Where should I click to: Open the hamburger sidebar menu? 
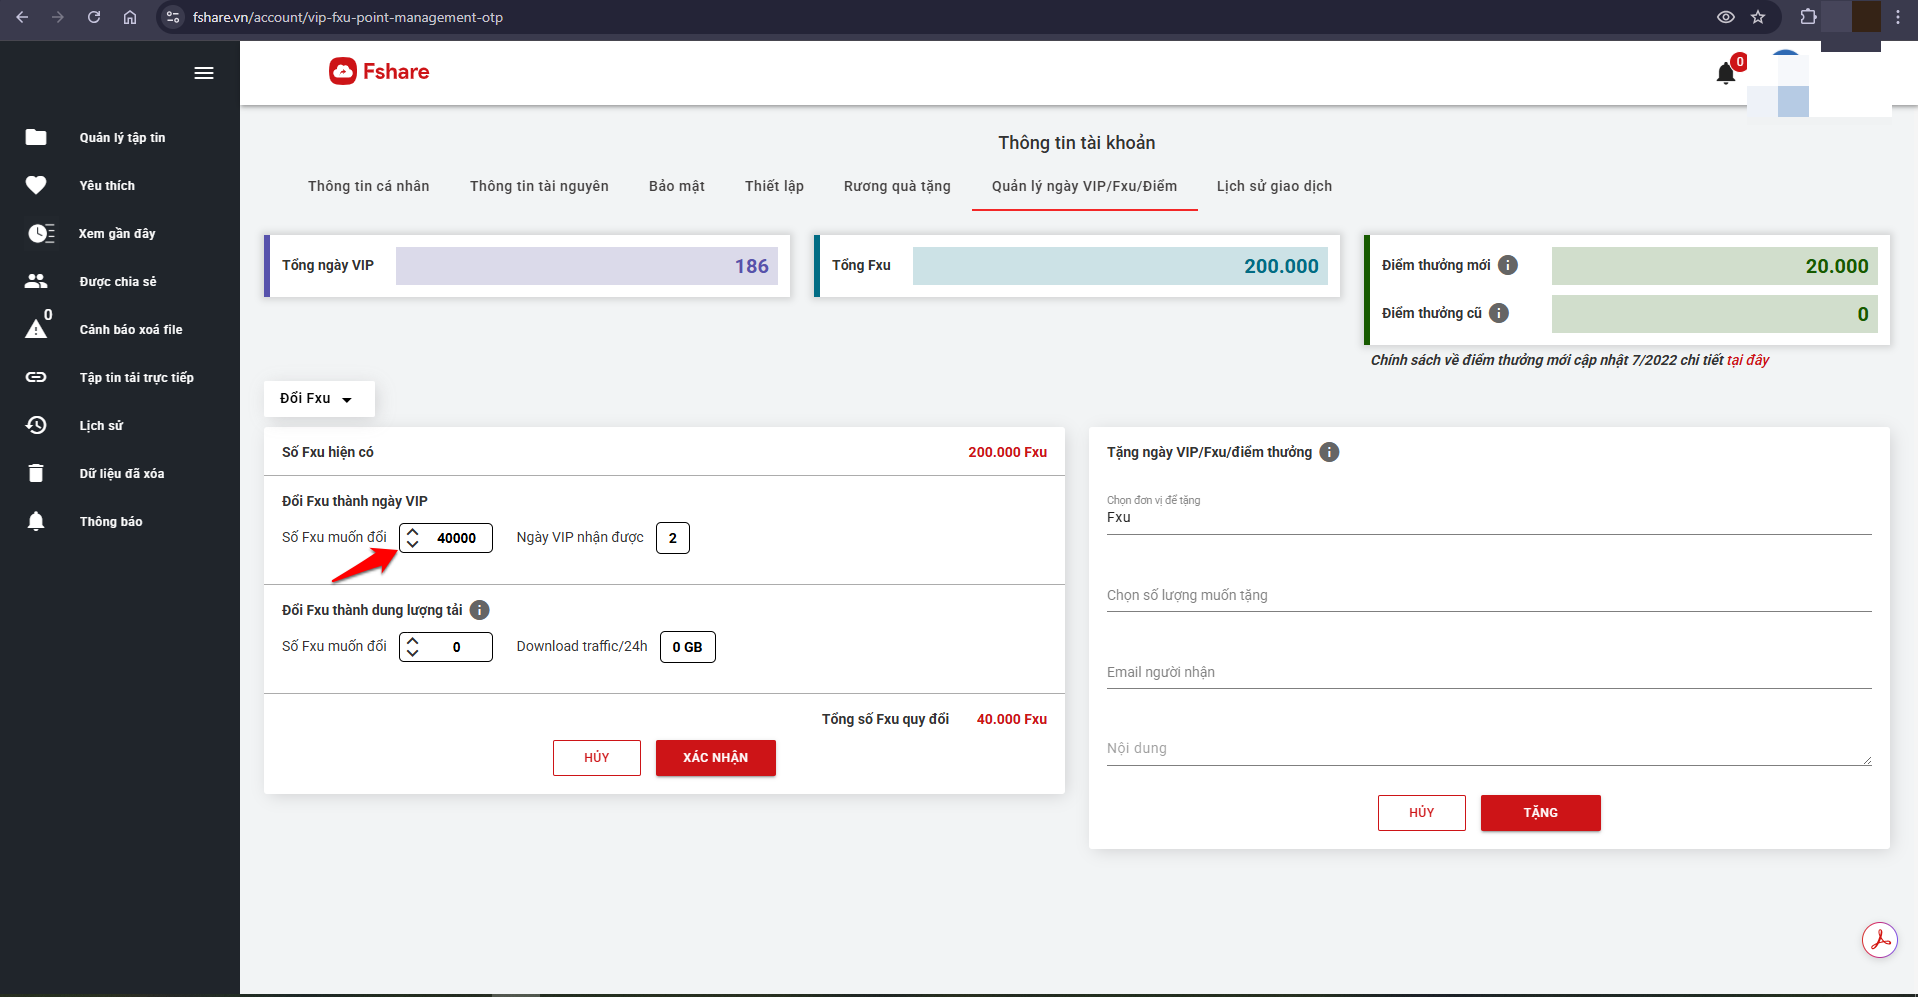coord(204,73)
